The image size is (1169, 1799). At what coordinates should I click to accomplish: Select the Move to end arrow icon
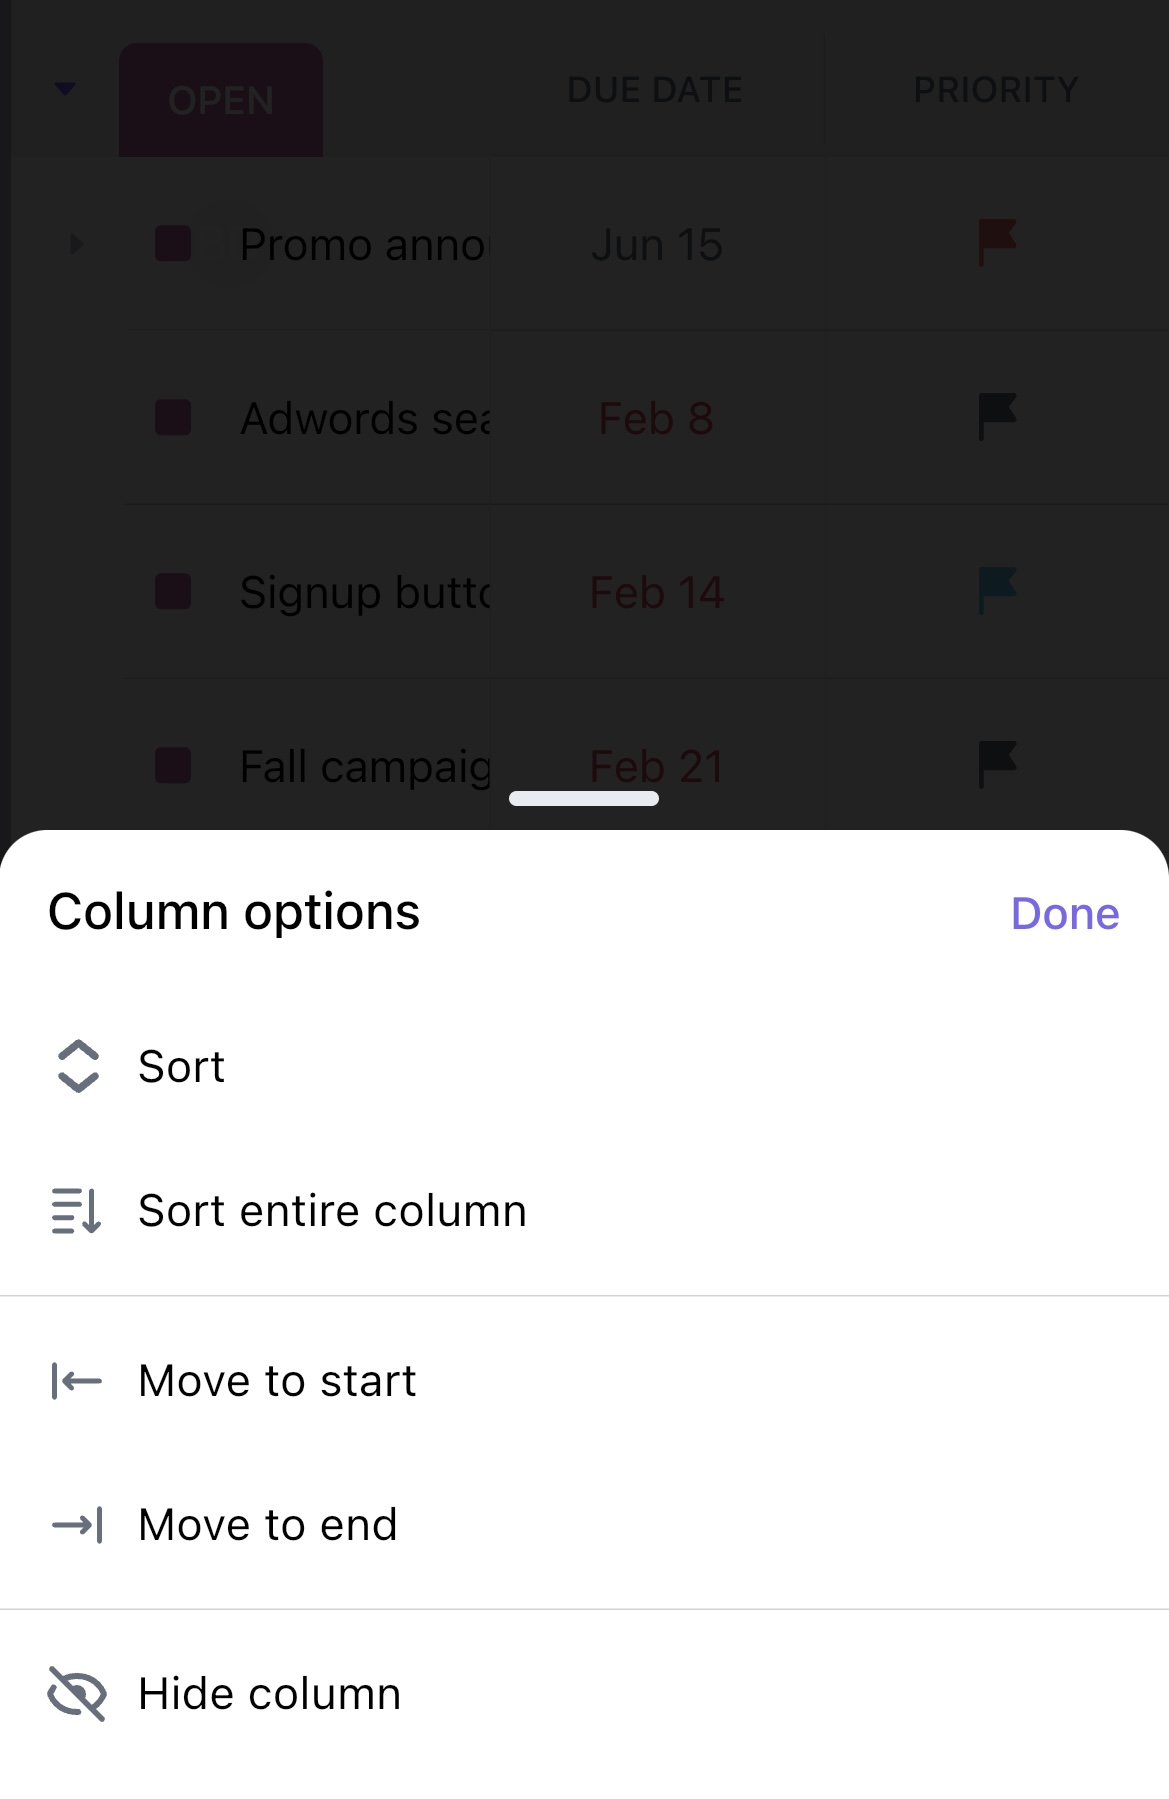74,1526
